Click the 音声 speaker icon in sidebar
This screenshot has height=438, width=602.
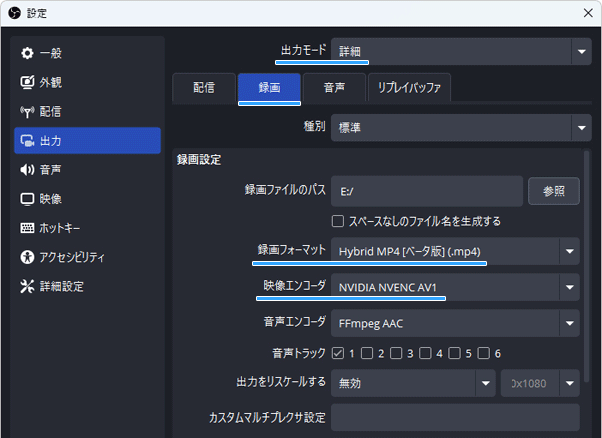pyautogui.click(x=27, y=170)
